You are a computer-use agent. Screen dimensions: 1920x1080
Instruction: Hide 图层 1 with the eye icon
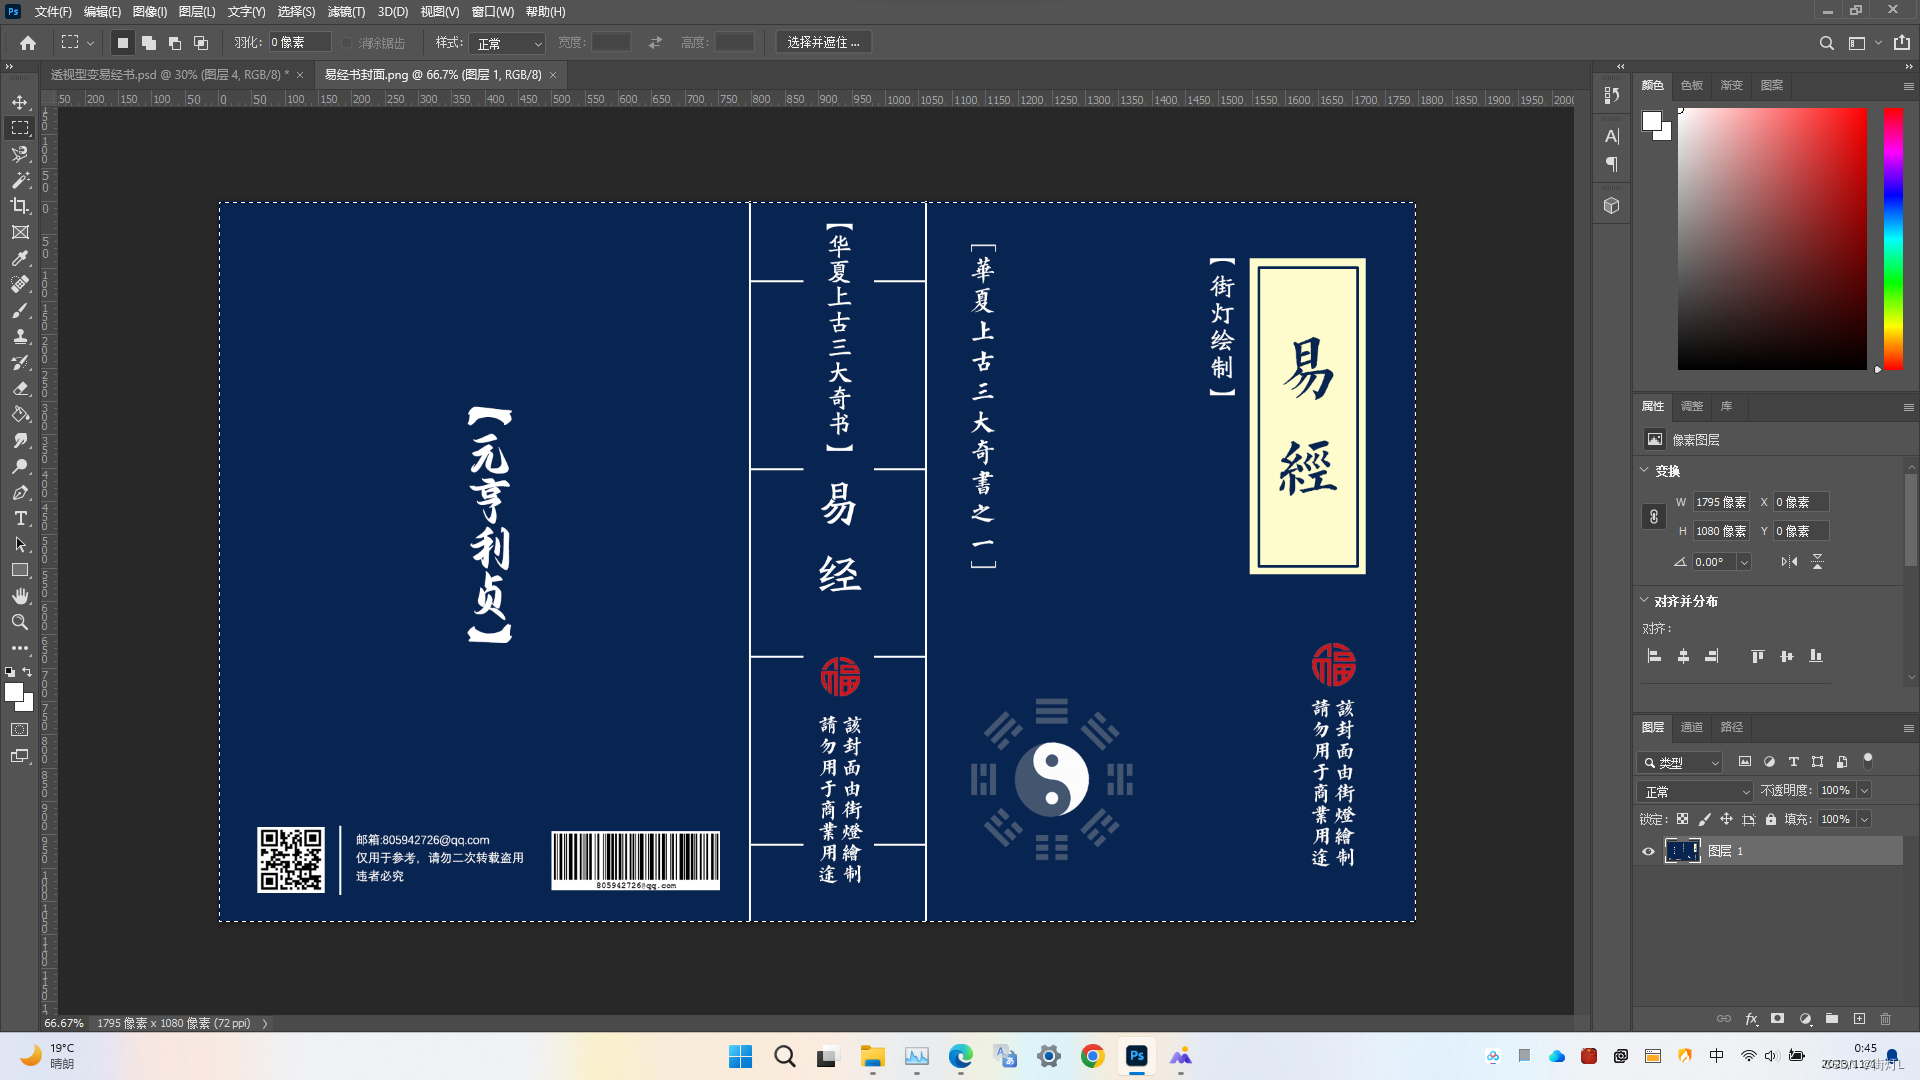pos(1649,851)
